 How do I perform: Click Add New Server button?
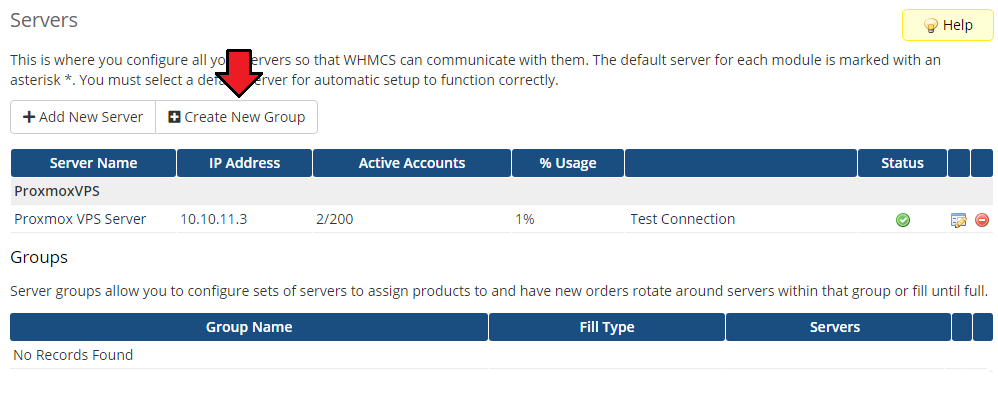(x=83, y=117)
